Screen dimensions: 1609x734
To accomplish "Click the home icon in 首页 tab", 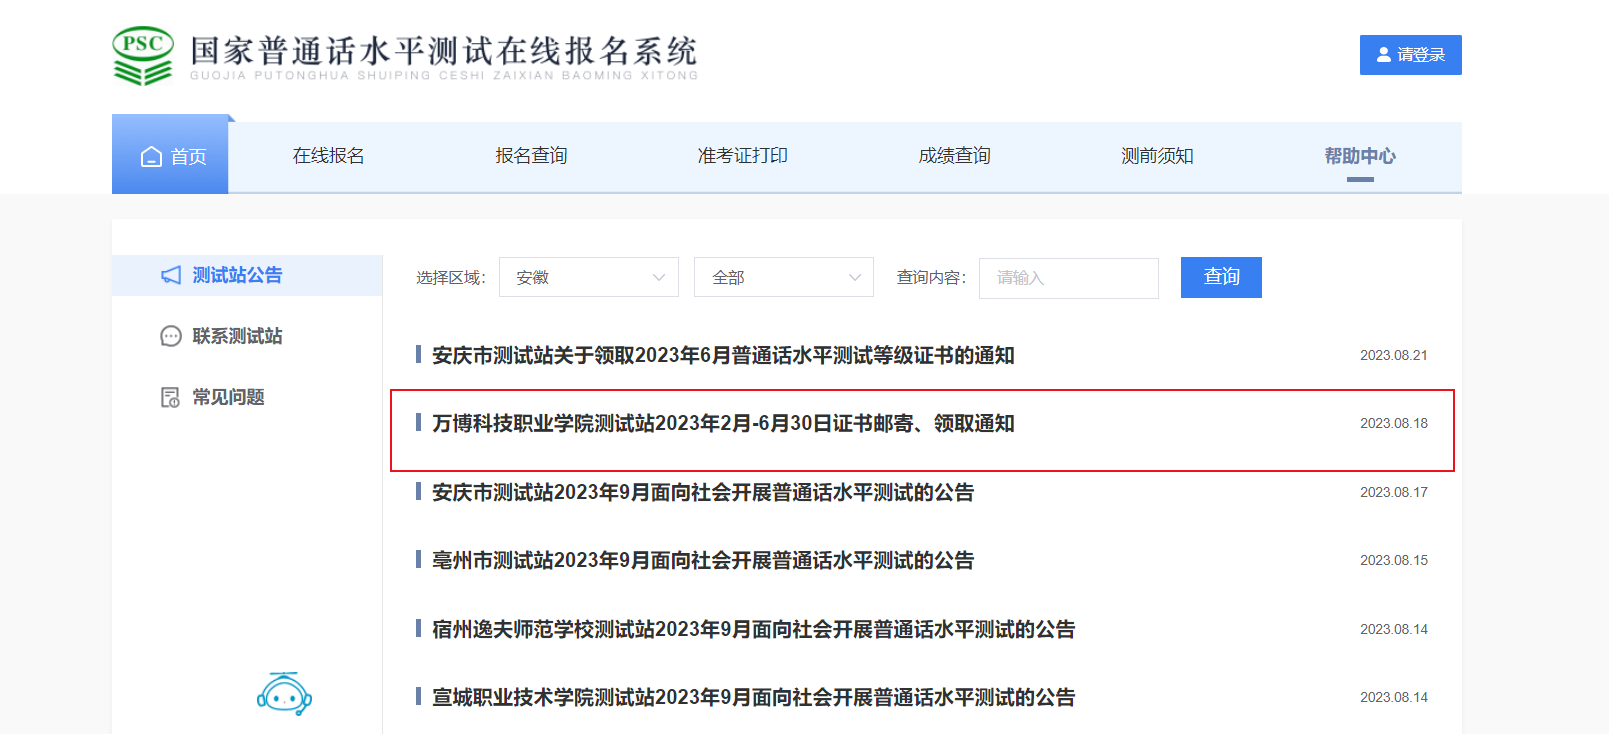I will (x=151, y=156).
